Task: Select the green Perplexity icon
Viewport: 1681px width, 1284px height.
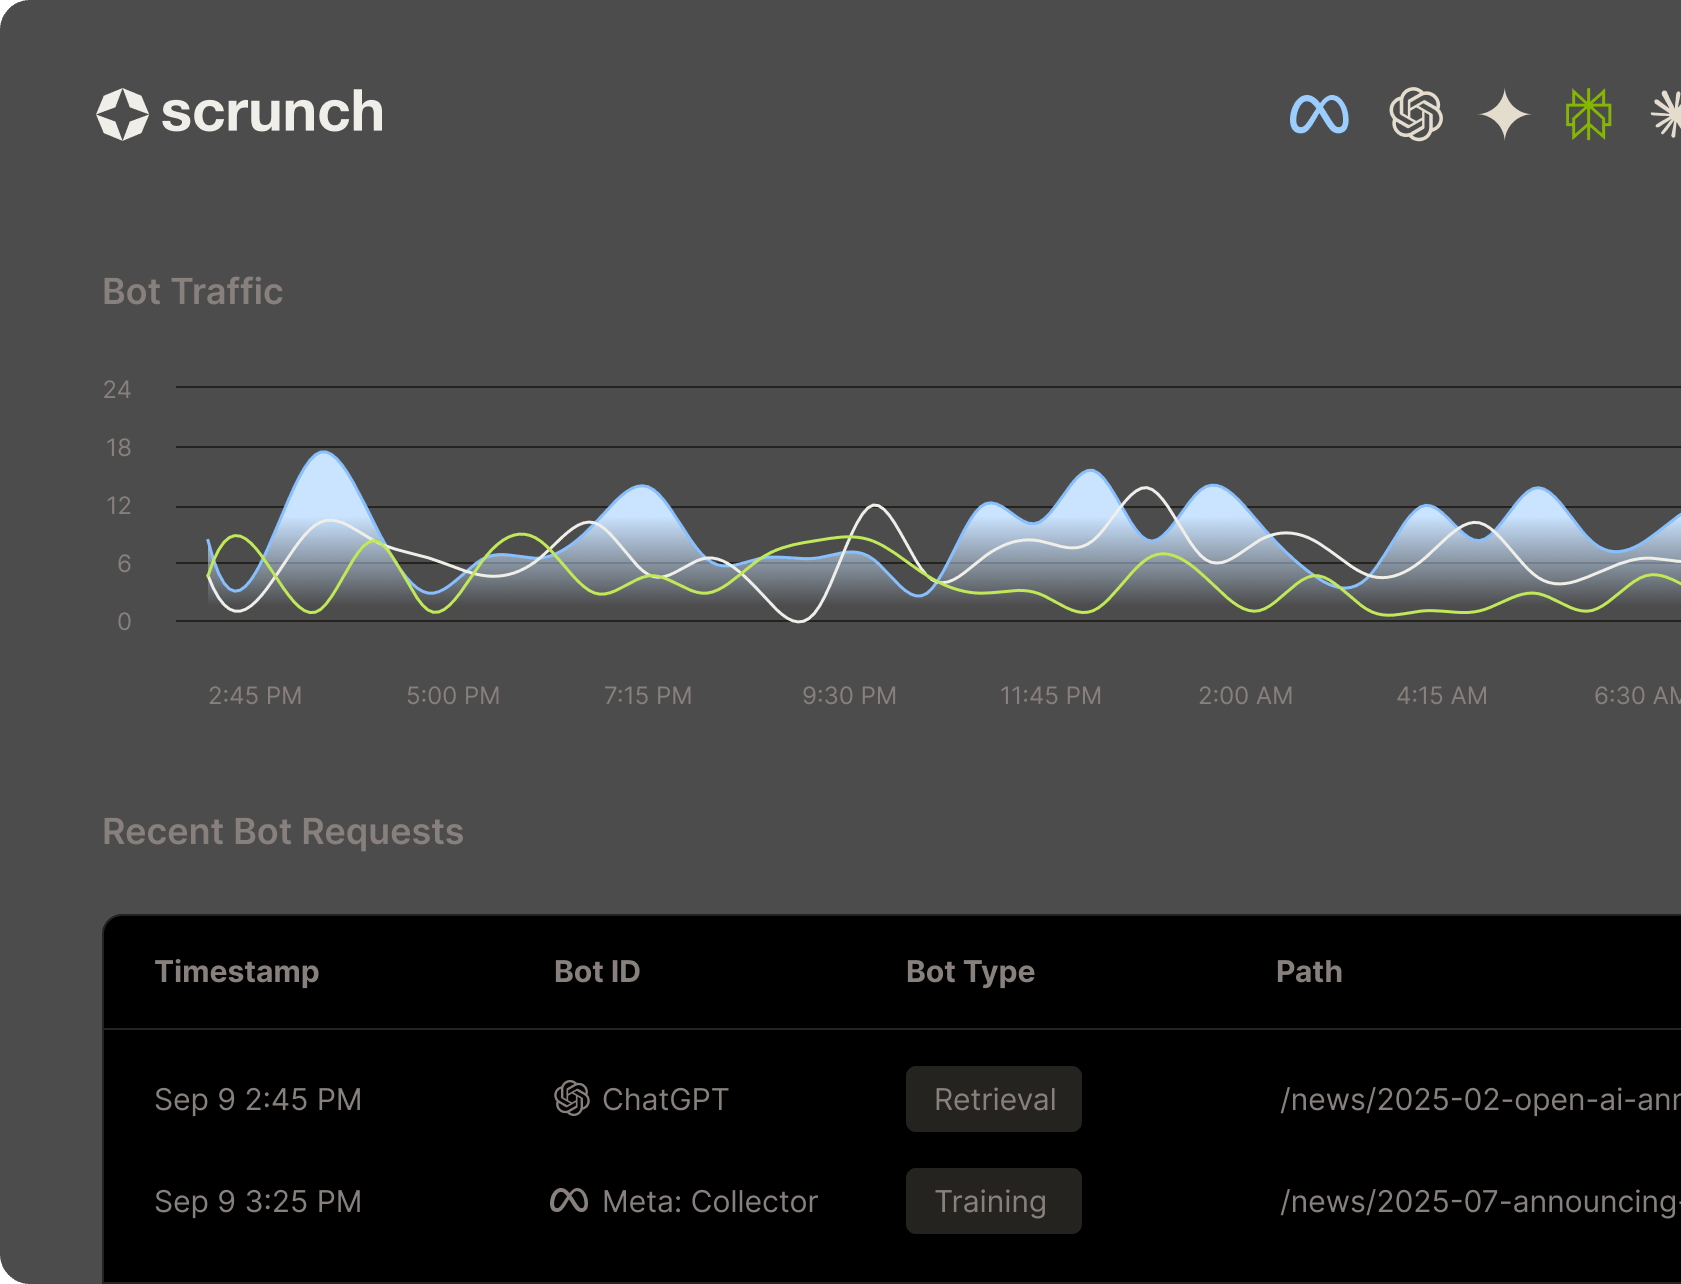Action: [1588, 113]
